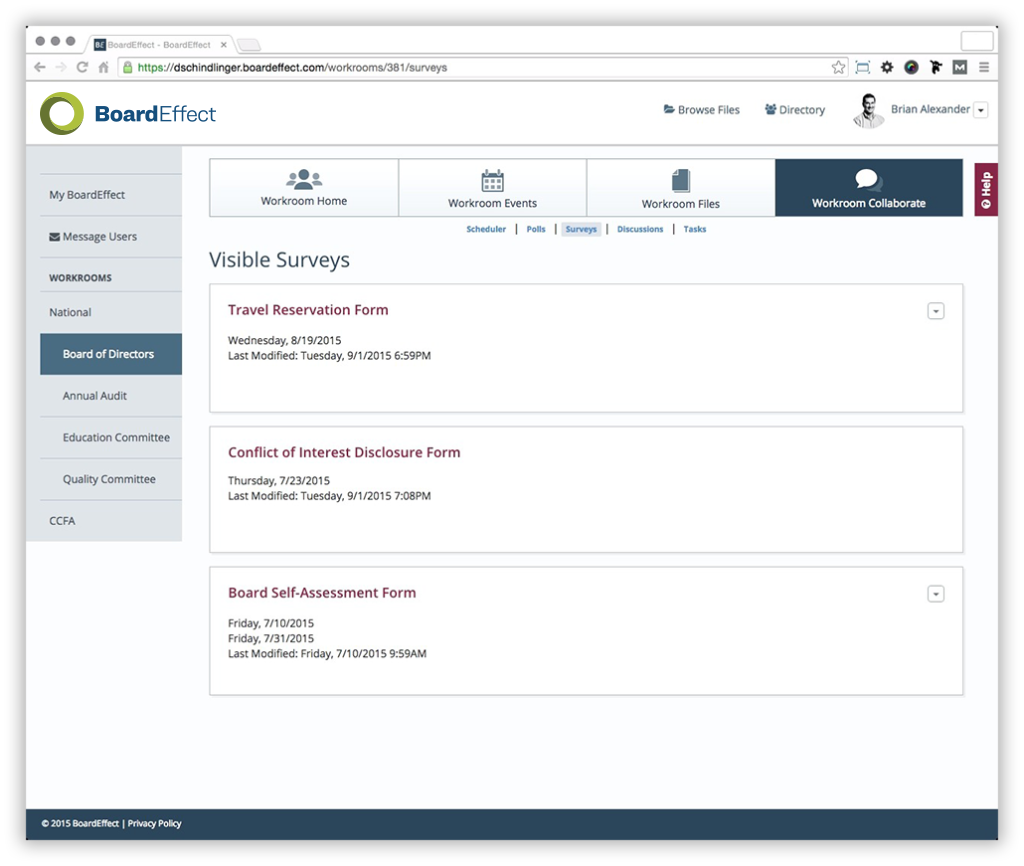Viewport: 1024px width, 866px height.
Task: Switch to the Discussions tab
Action: pos(639,228)
